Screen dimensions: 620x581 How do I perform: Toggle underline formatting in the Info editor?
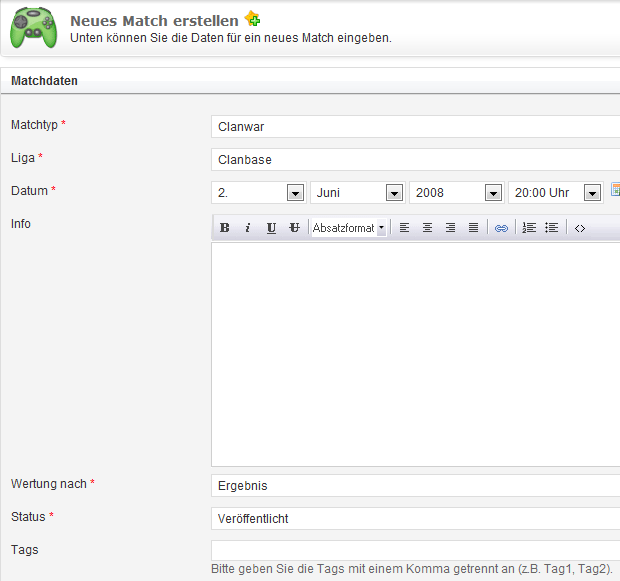click(x=271, y=228)
